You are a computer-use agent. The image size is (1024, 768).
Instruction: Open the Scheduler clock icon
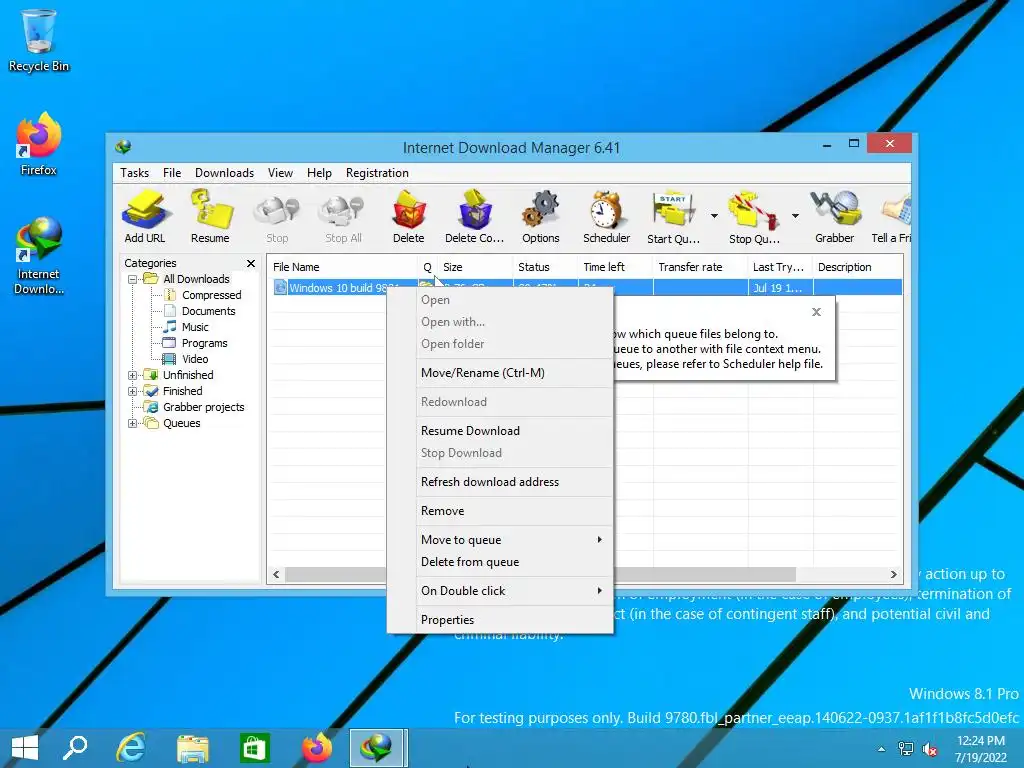(607, 216)
